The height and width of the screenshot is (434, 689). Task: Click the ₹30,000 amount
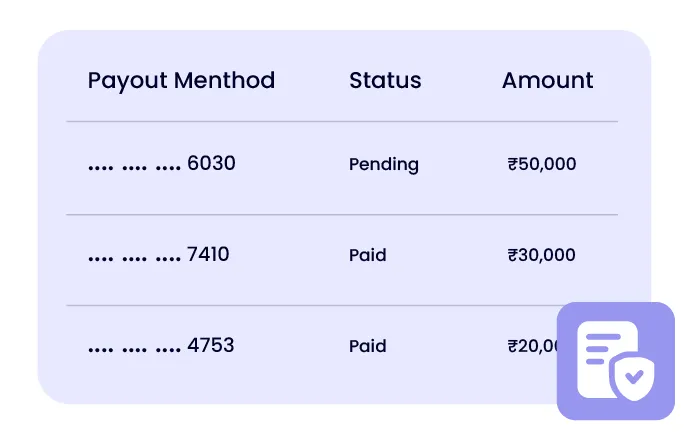[x=542, y=255]
